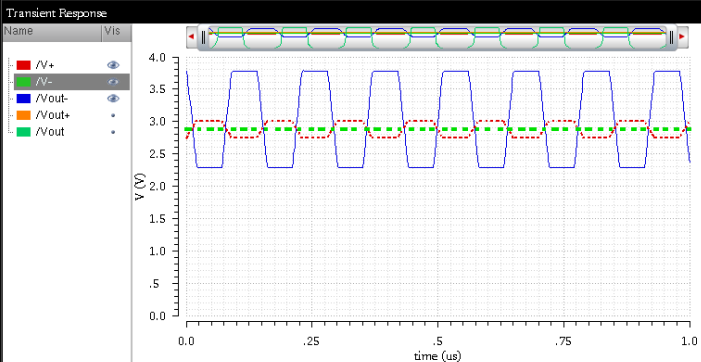Click the Transient Response title

click(57, 13)
